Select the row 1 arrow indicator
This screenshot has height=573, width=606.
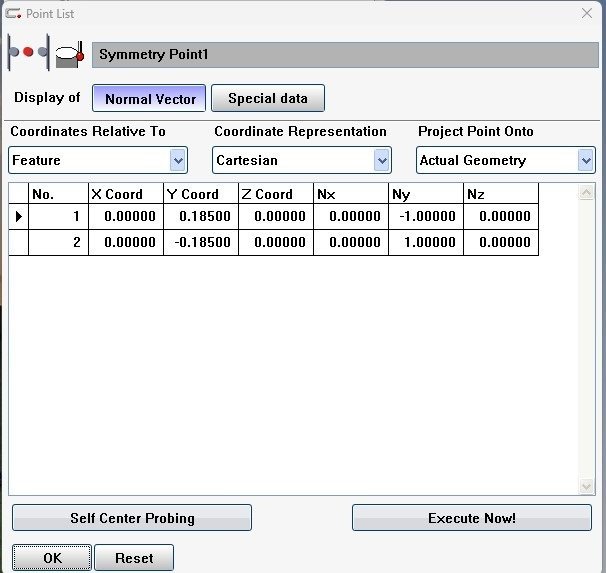[x=18, y=216]
